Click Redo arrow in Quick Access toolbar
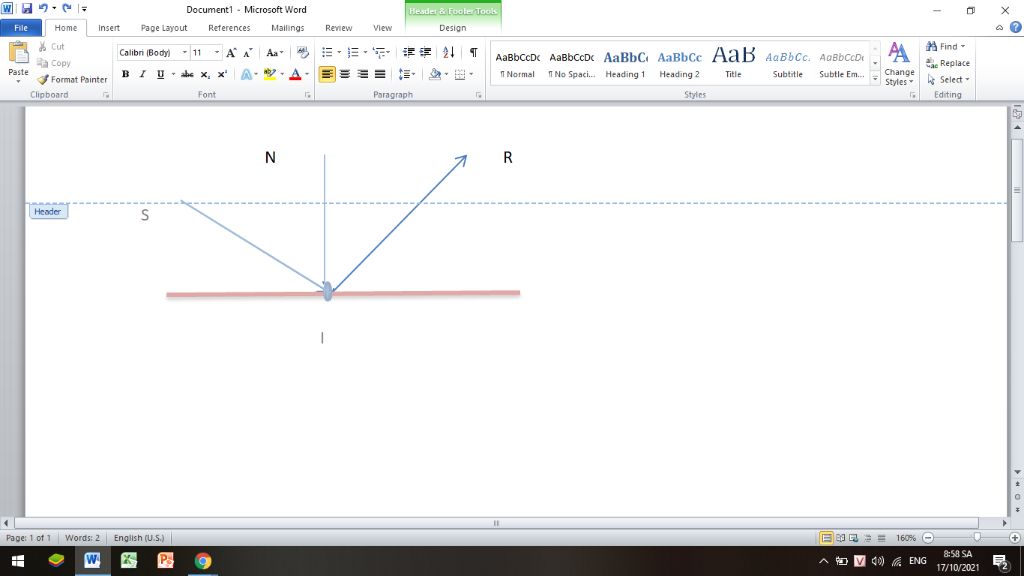This screenshot has width=1024, height=576. tap(67, 8)
